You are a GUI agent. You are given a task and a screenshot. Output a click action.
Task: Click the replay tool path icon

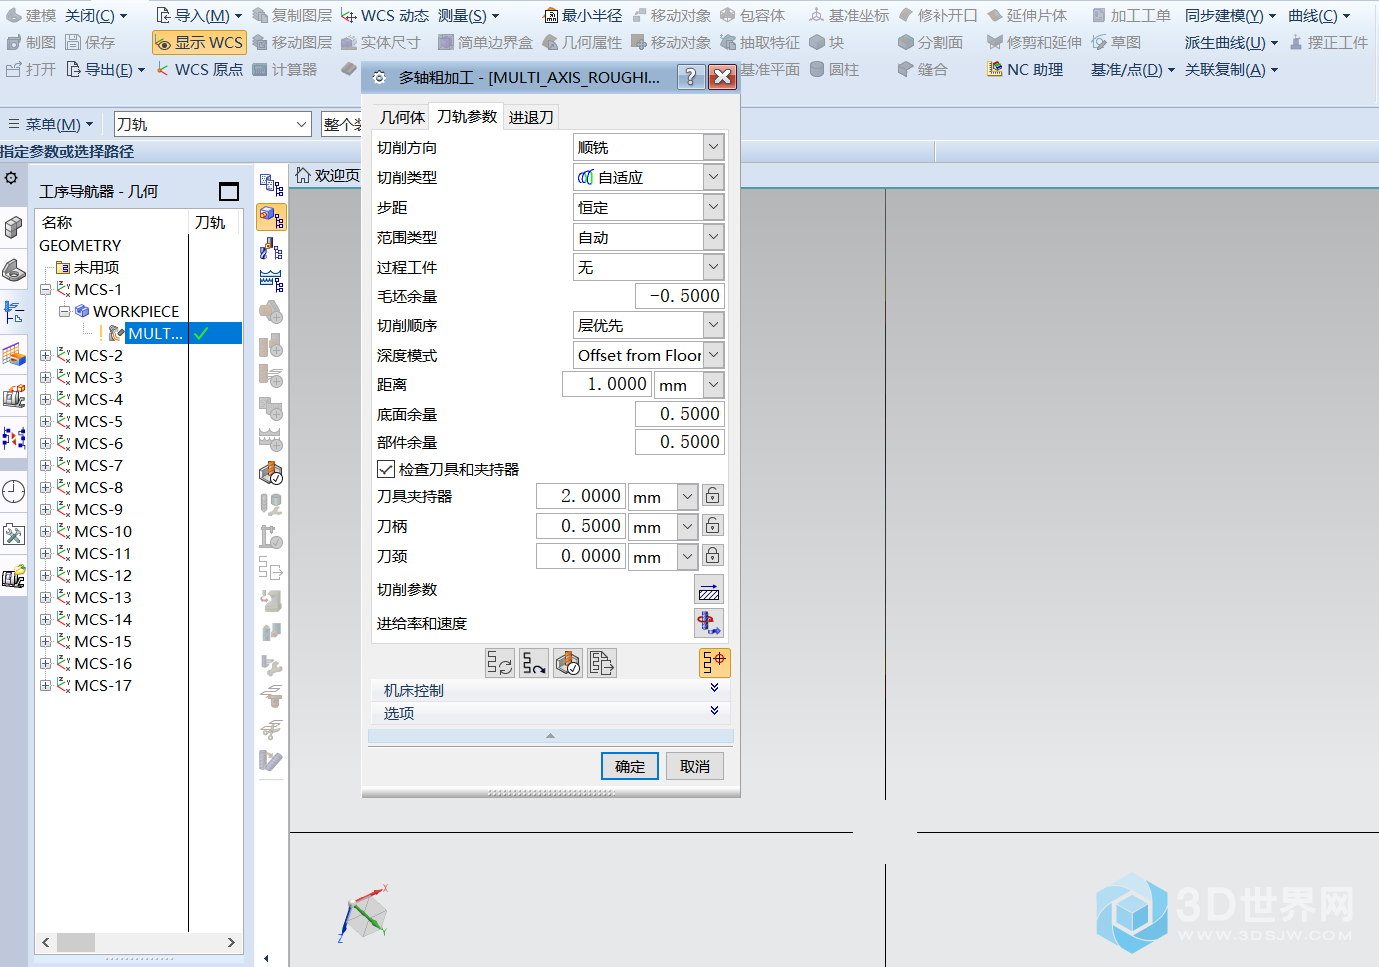[534, 663]
